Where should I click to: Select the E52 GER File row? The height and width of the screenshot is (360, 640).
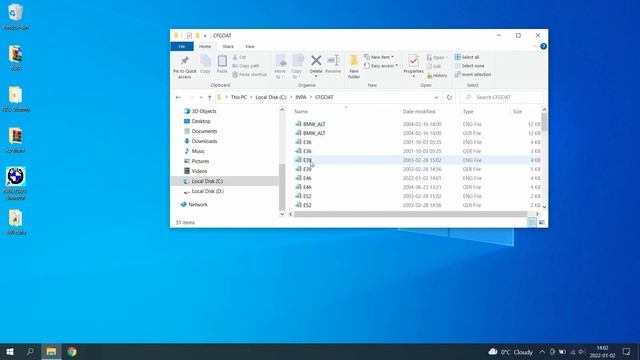coord(417,205)
